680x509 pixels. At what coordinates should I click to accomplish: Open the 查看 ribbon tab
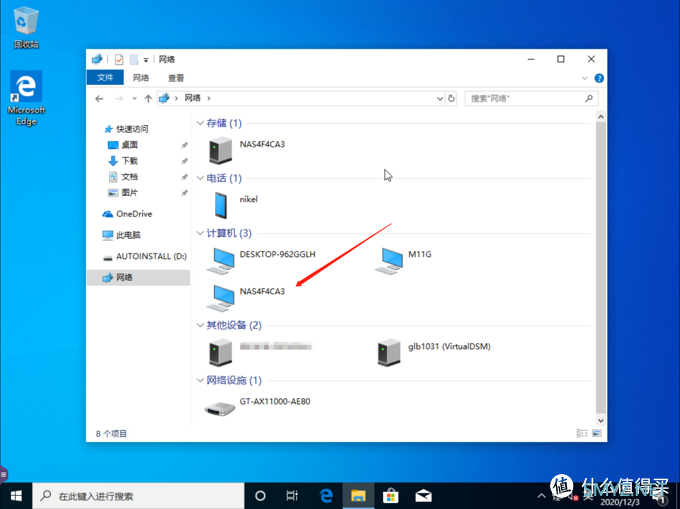click(176, 78)
